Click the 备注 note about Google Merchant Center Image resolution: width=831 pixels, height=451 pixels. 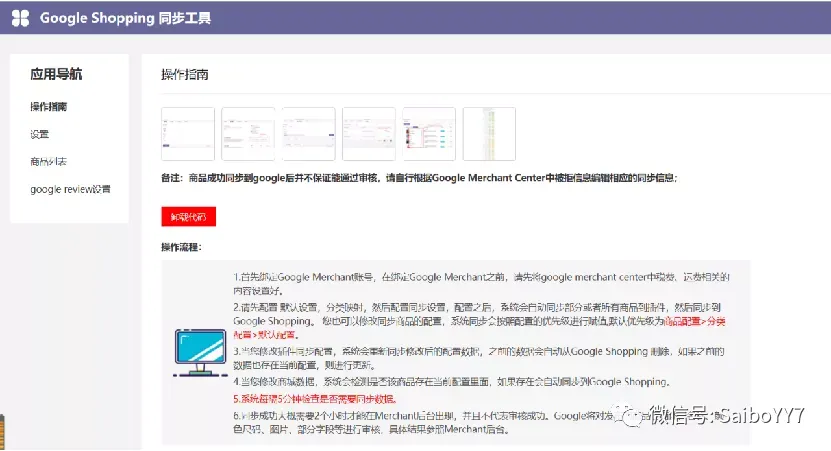pos(419,178)
